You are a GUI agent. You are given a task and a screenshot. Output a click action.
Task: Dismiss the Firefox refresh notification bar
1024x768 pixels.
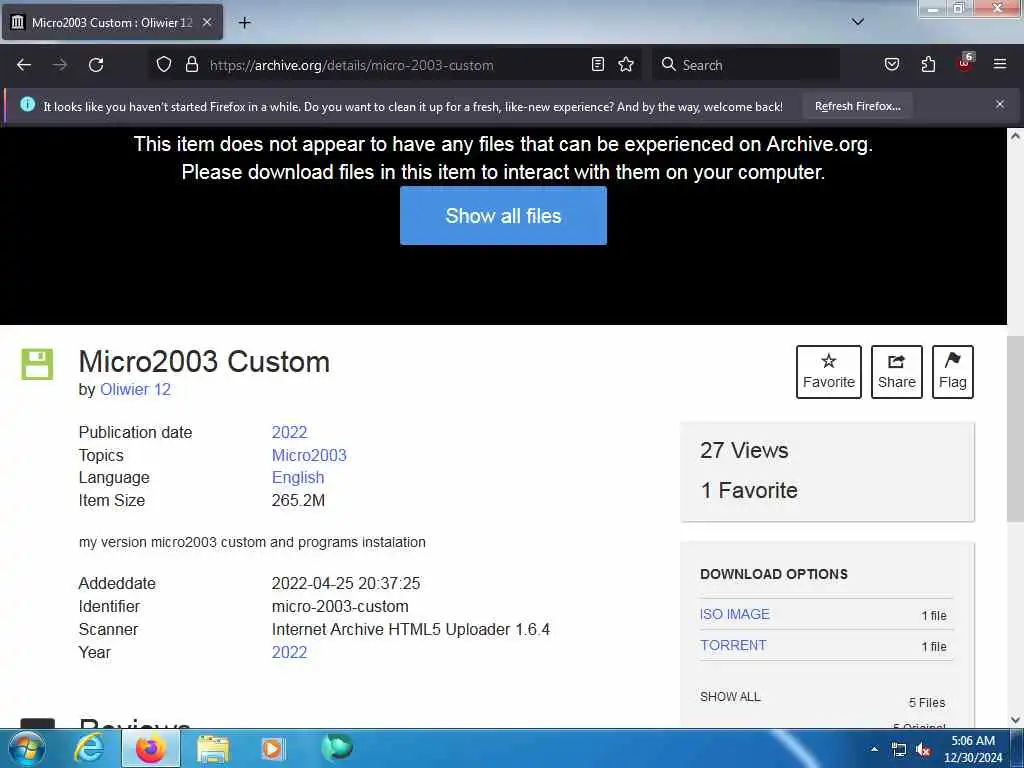pos(1000,104)
